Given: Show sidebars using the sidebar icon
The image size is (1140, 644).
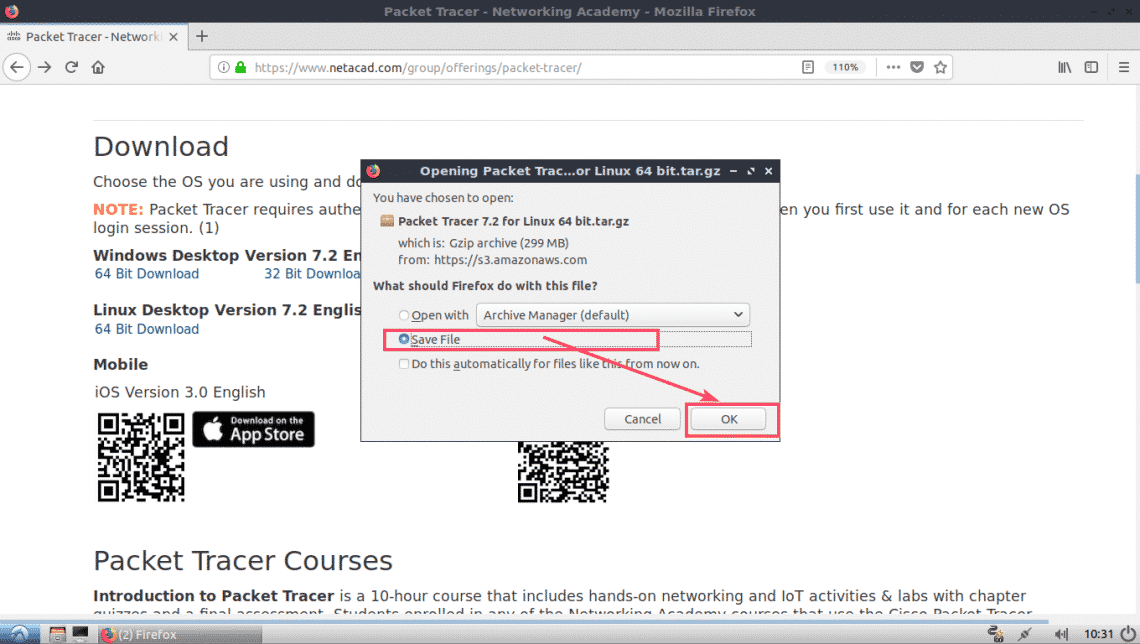Looking at the screenshot, I should [1091, 68].
